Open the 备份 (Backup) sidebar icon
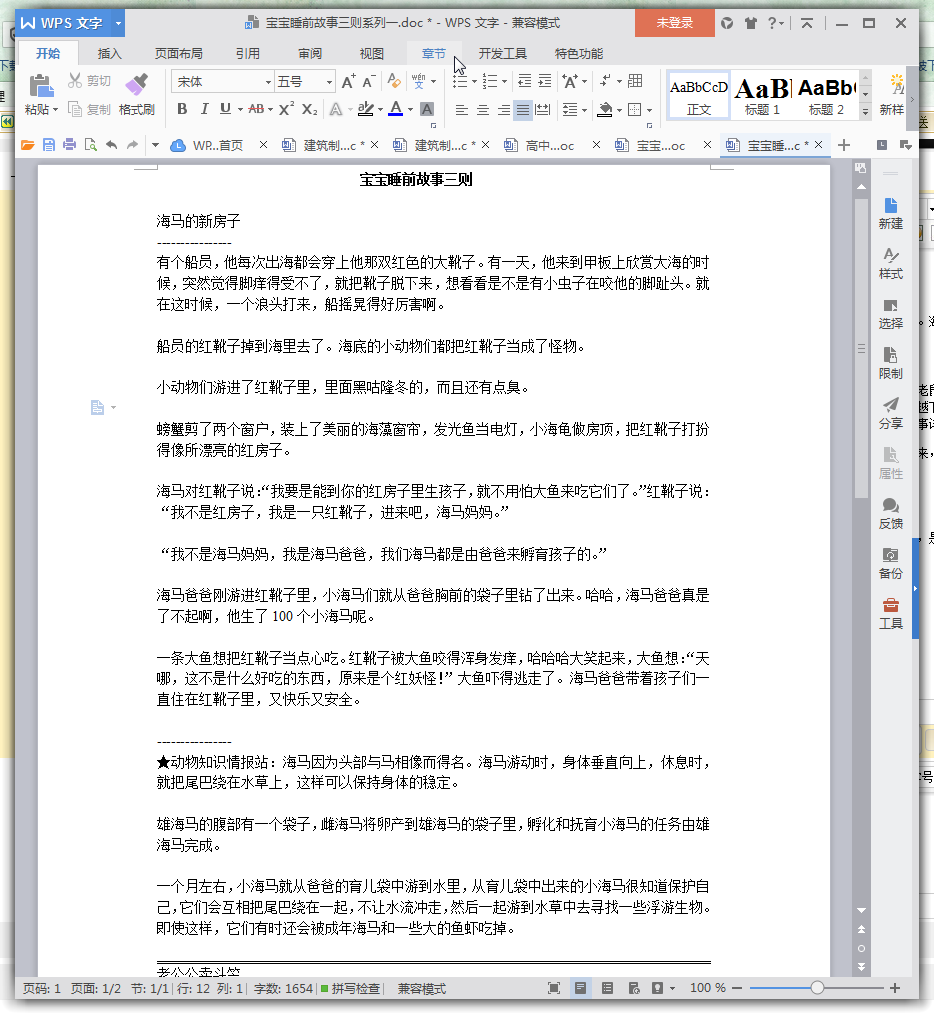The width and height of the screenshot is (934, 1014). [x=891, y=563]
